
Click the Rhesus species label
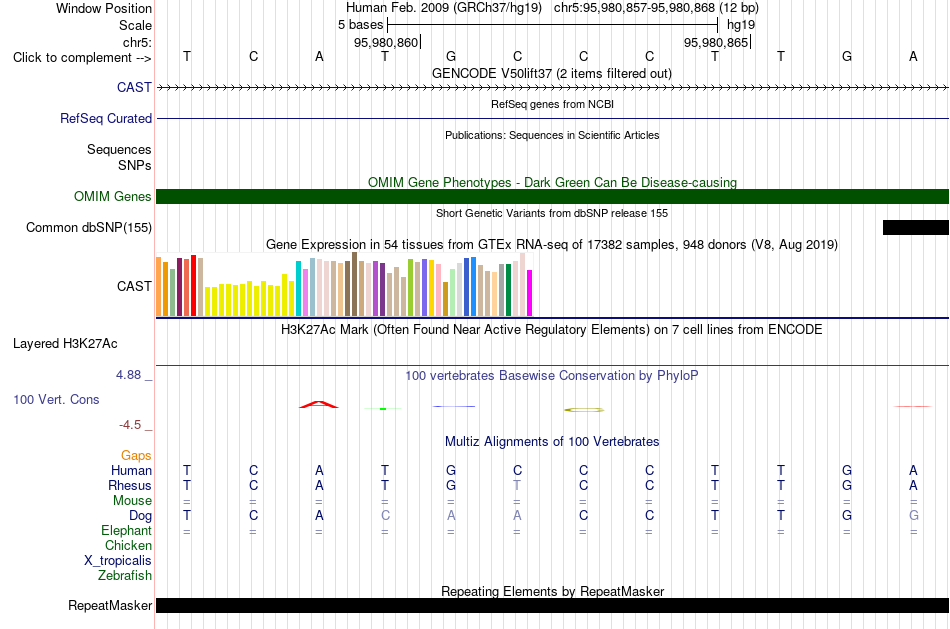[x=130, y=485]
